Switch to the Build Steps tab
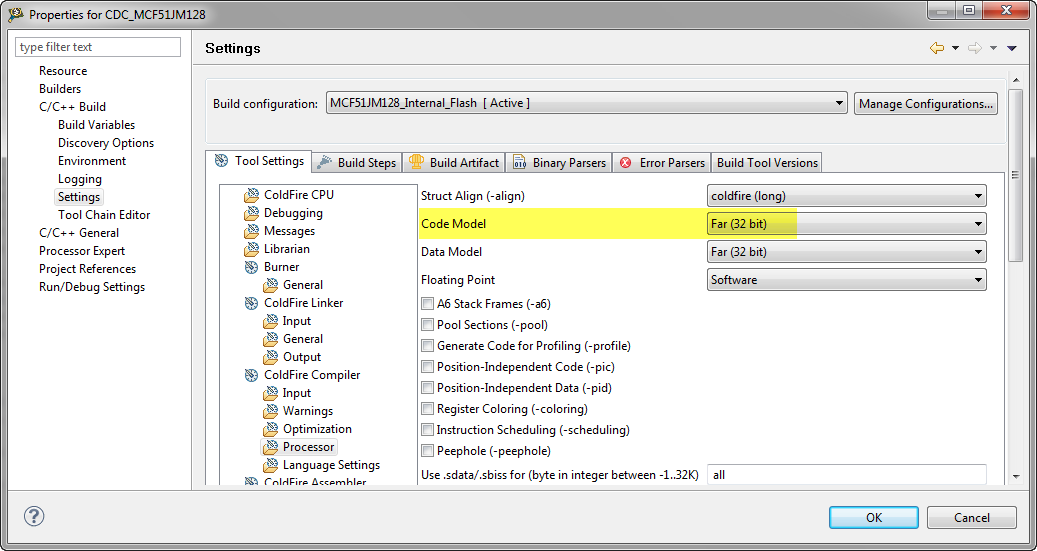The image size is (1037, 551). coord(357,163)
